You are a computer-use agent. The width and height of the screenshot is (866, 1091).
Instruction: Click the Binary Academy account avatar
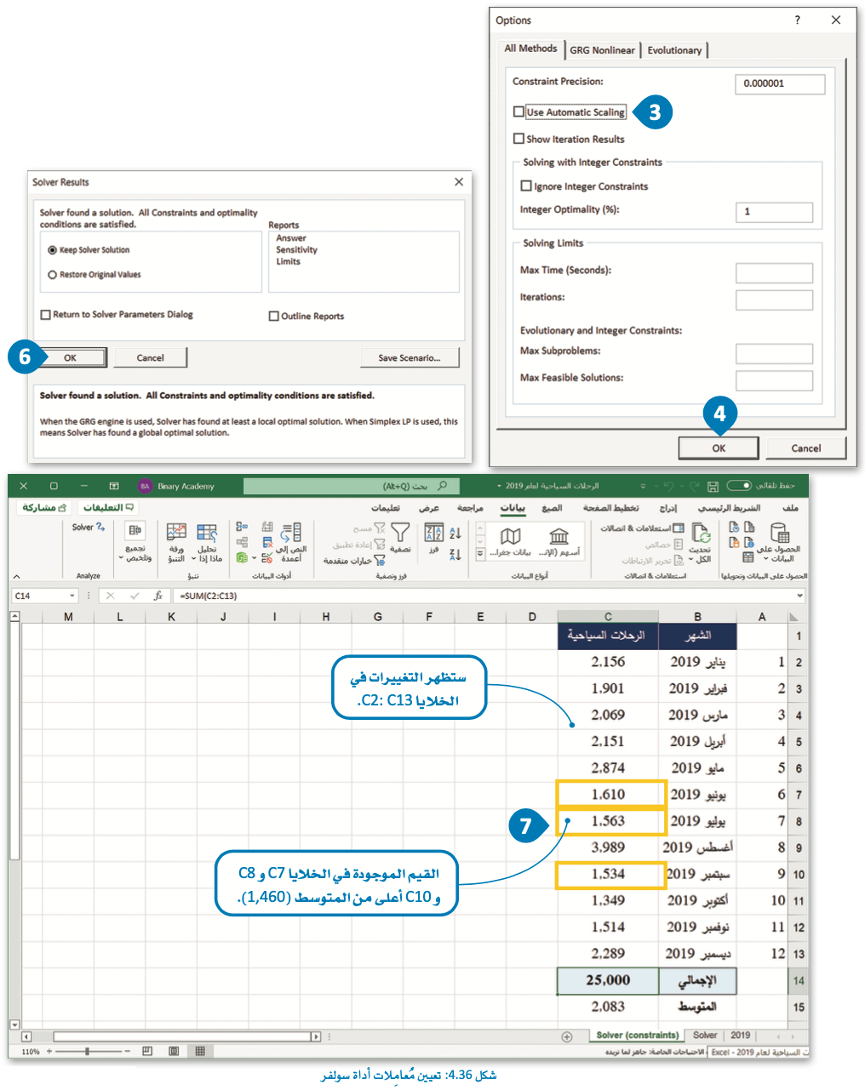(x=145, y=486)
